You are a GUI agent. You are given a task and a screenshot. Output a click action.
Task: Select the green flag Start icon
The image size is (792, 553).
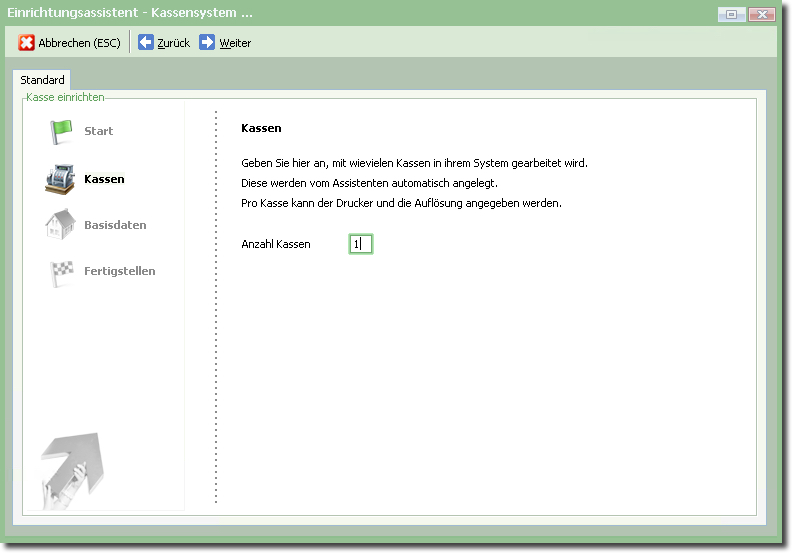click(x=62, y=131)
